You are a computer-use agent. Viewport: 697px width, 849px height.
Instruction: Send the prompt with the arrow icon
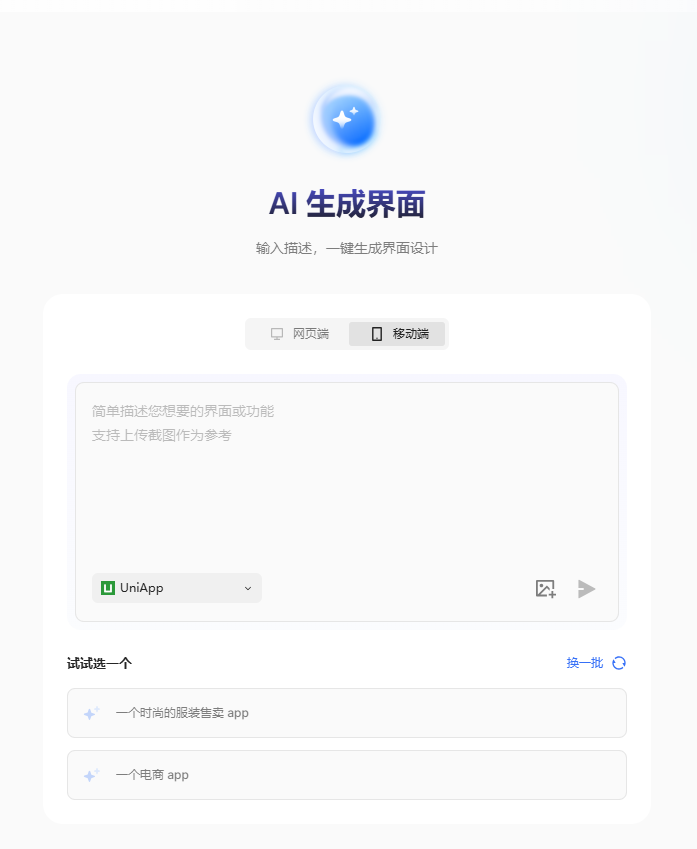tap(586, 589)
